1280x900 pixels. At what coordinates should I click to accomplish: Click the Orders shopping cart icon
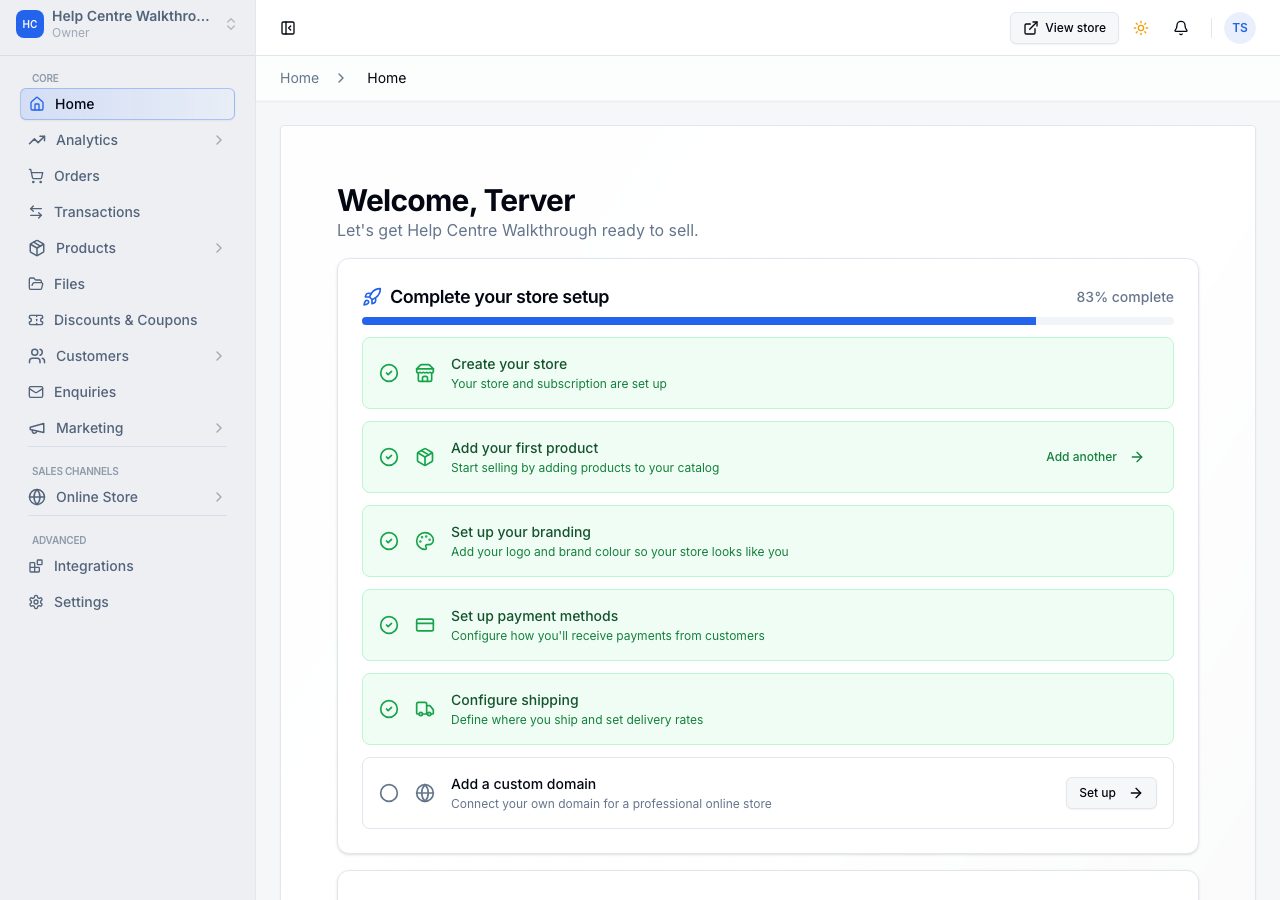[x=36, y=176]
